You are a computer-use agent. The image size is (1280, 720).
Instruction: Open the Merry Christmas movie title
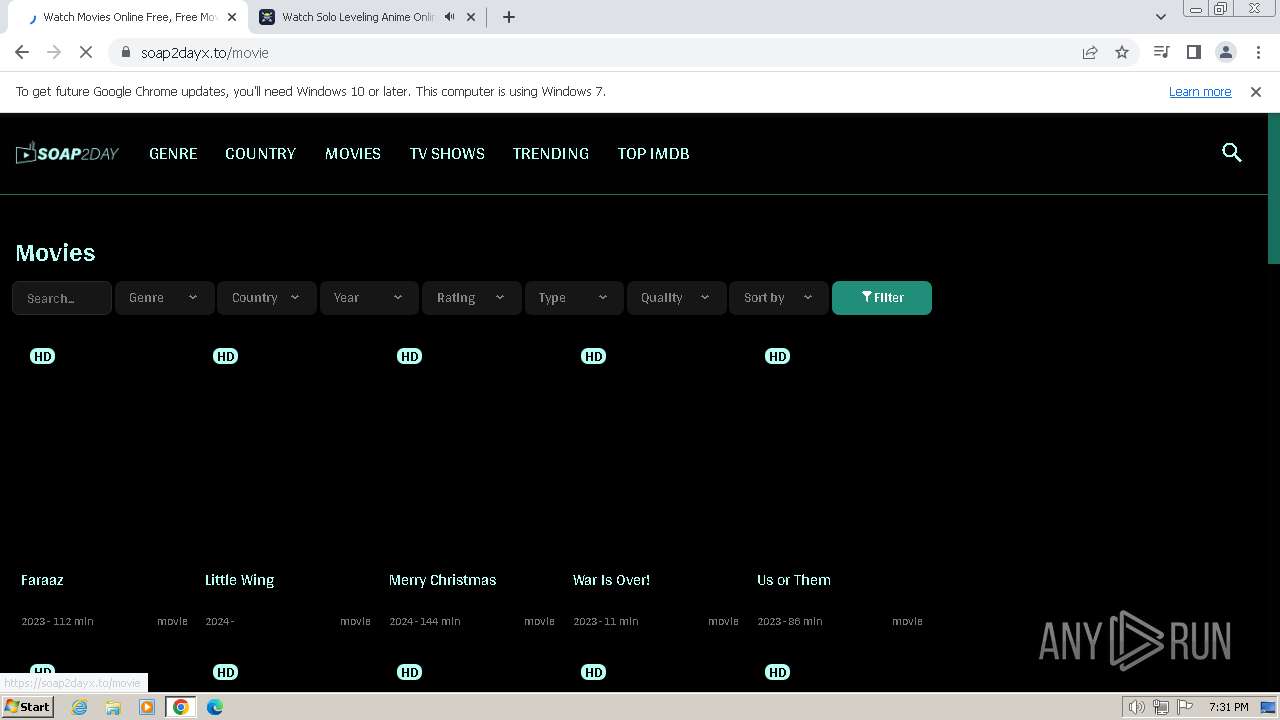pyautogui.click(x=442, y=580)
